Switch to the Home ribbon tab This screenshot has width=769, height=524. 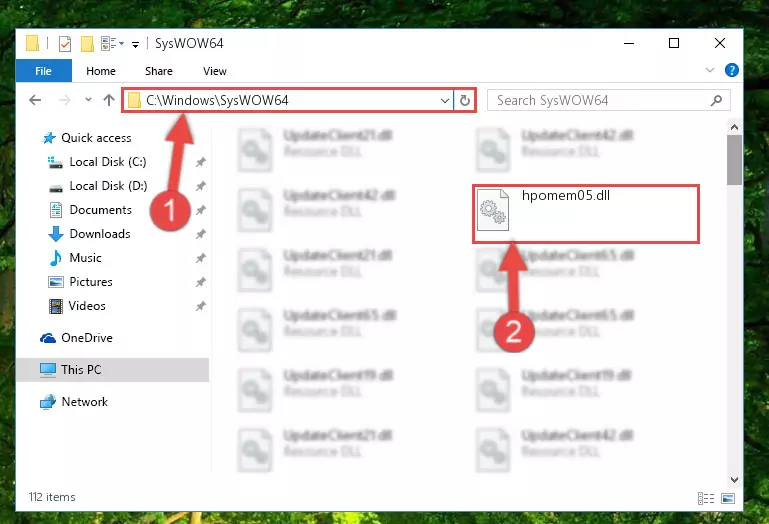[101, 71]
